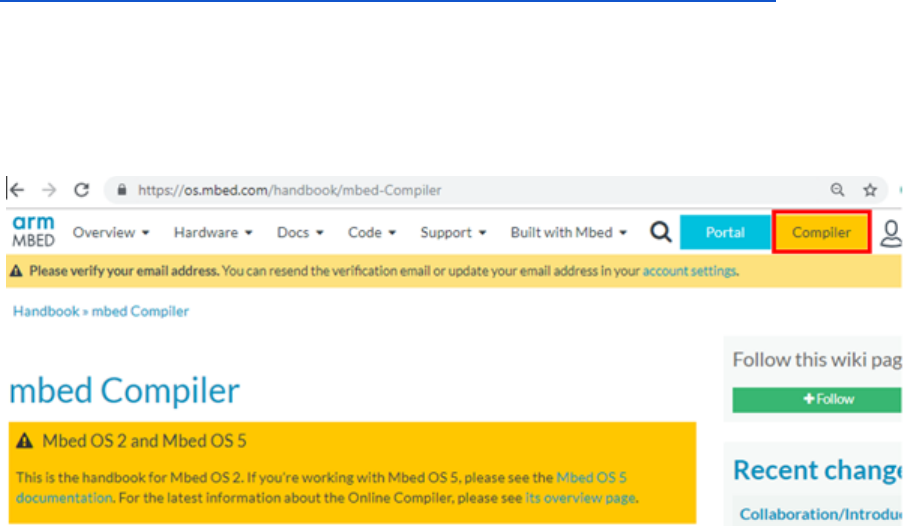Open the arm MBED logo home link
The width and height of the screenshot is (910, 526).
point(34,232)
